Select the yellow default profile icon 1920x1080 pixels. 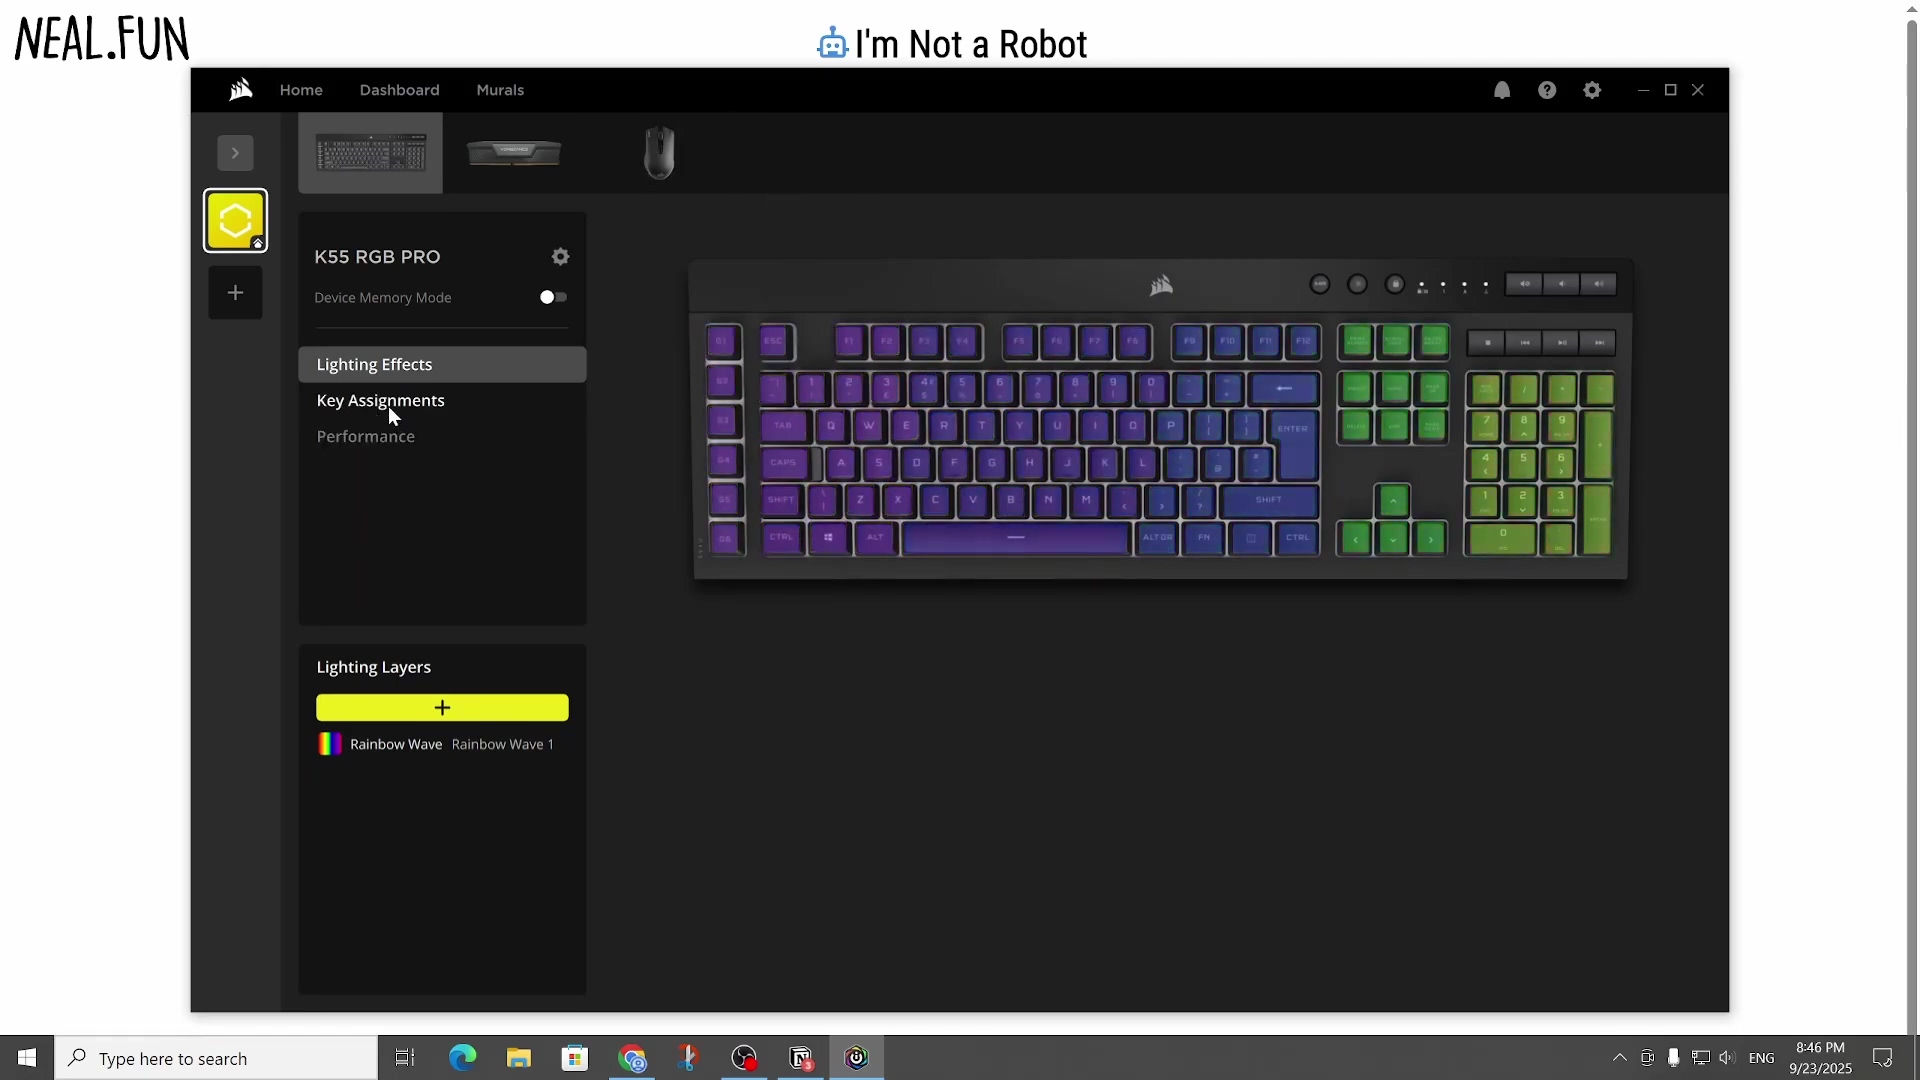pos(235,220)
